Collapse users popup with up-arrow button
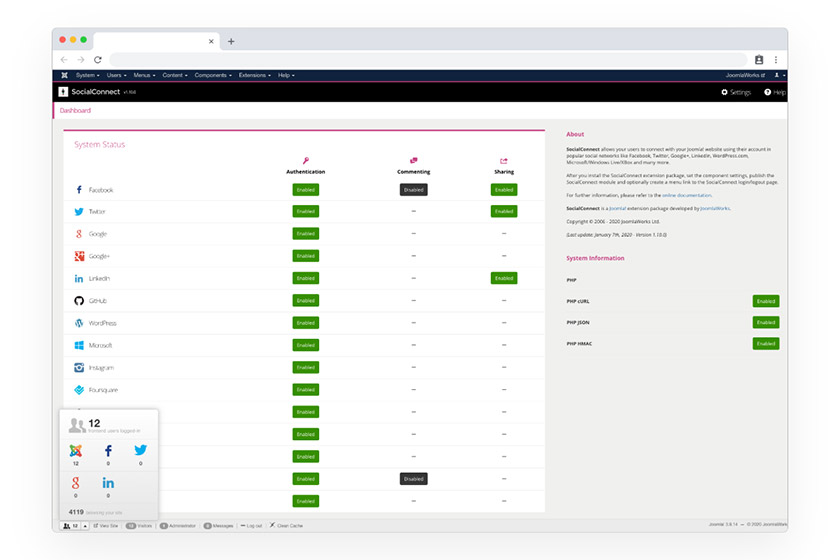 (x=85, y=526)
